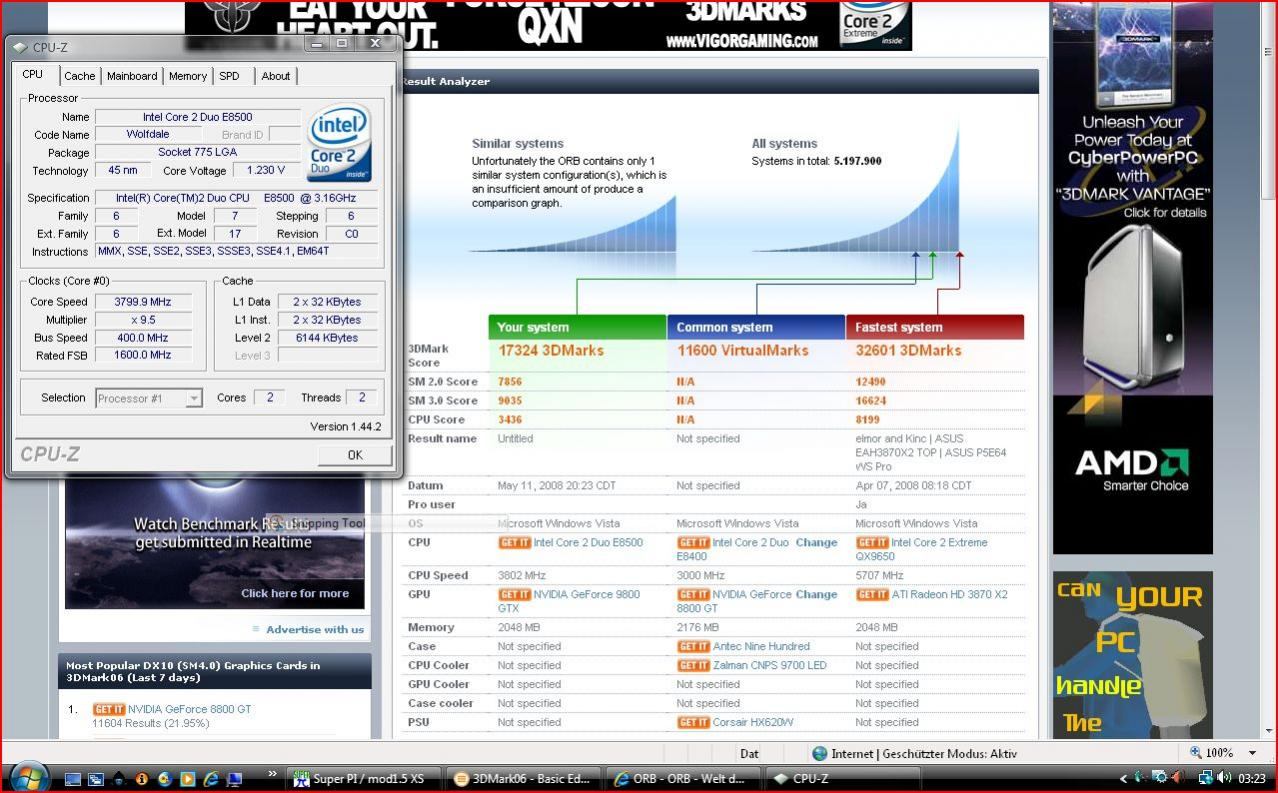The height and width of the screenshot is (793, 1278).
Task: Click the OK button in CPU-Z
Action: coord(355,455)
